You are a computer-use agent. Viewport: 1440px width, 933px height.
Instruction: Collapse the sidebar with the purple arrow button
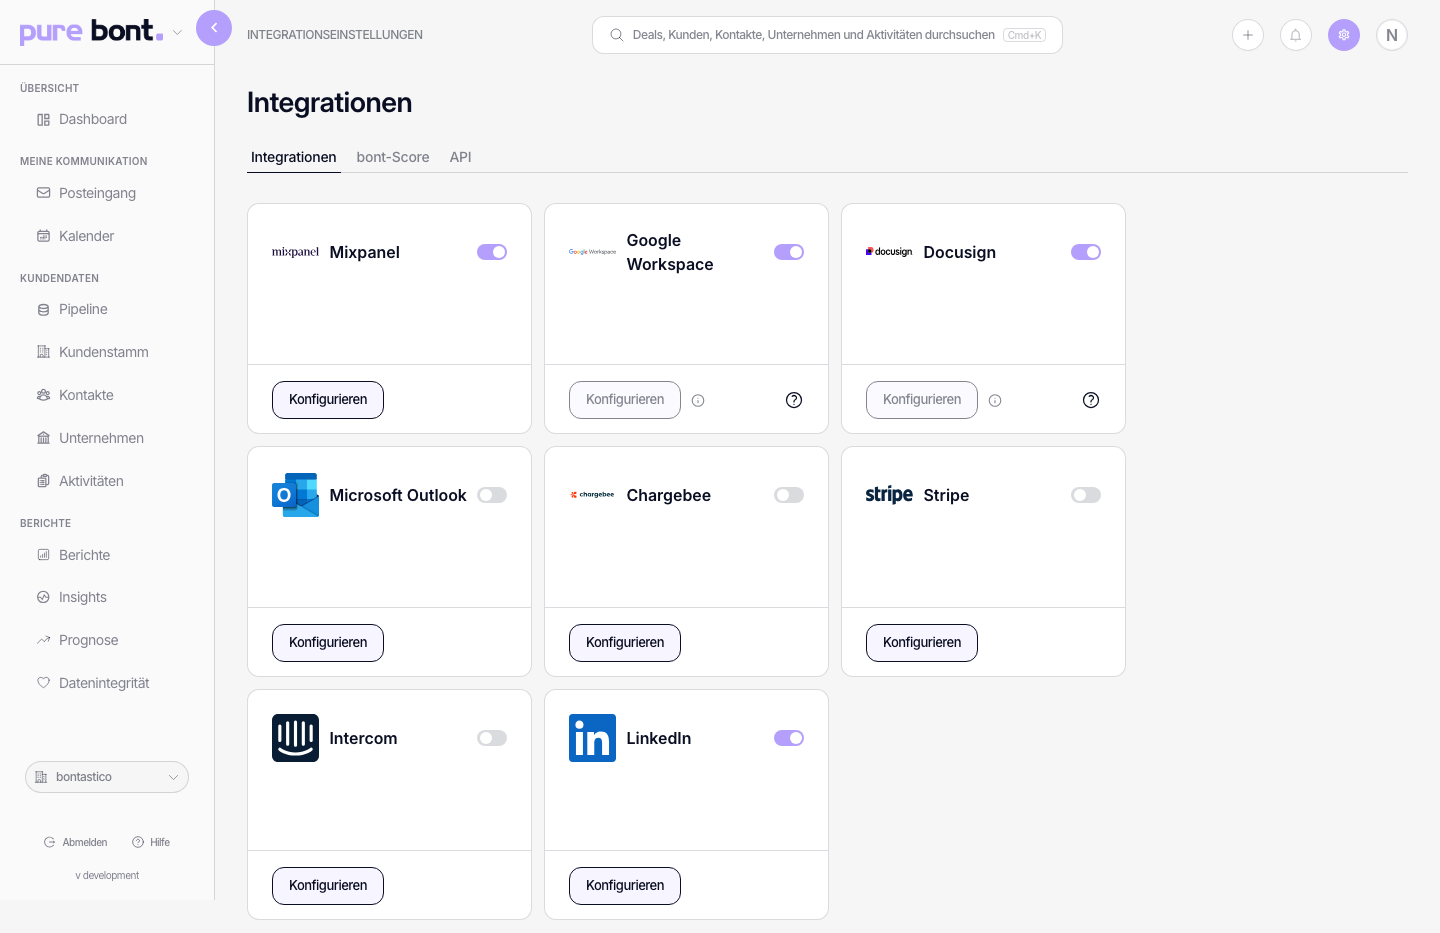click(214, 28)
